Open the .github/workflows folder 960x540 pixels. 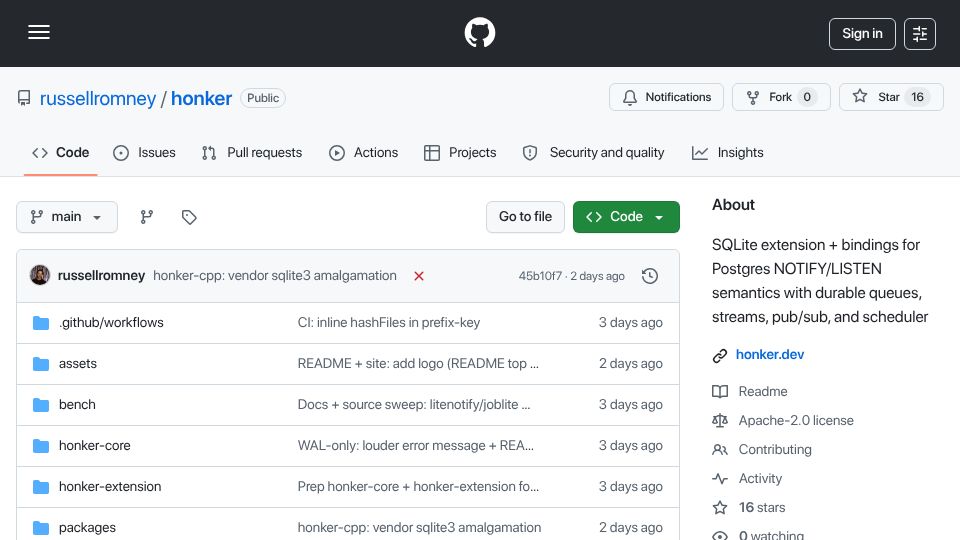pos(111,323)
